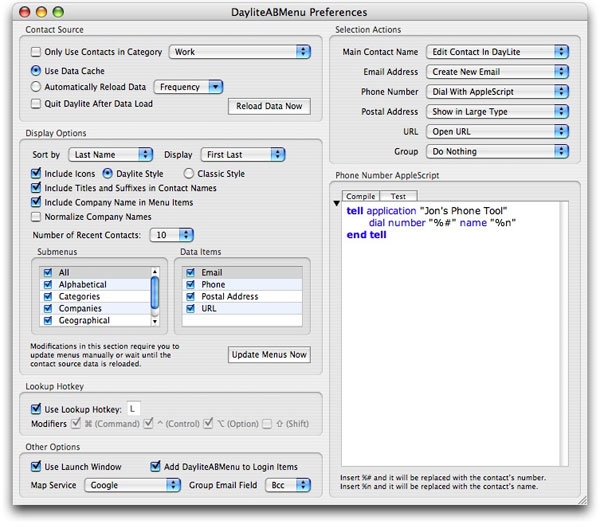Screen dimensions: 600x527
Task: Toggle the Control modifier checkbox
Action: [149, 423]
